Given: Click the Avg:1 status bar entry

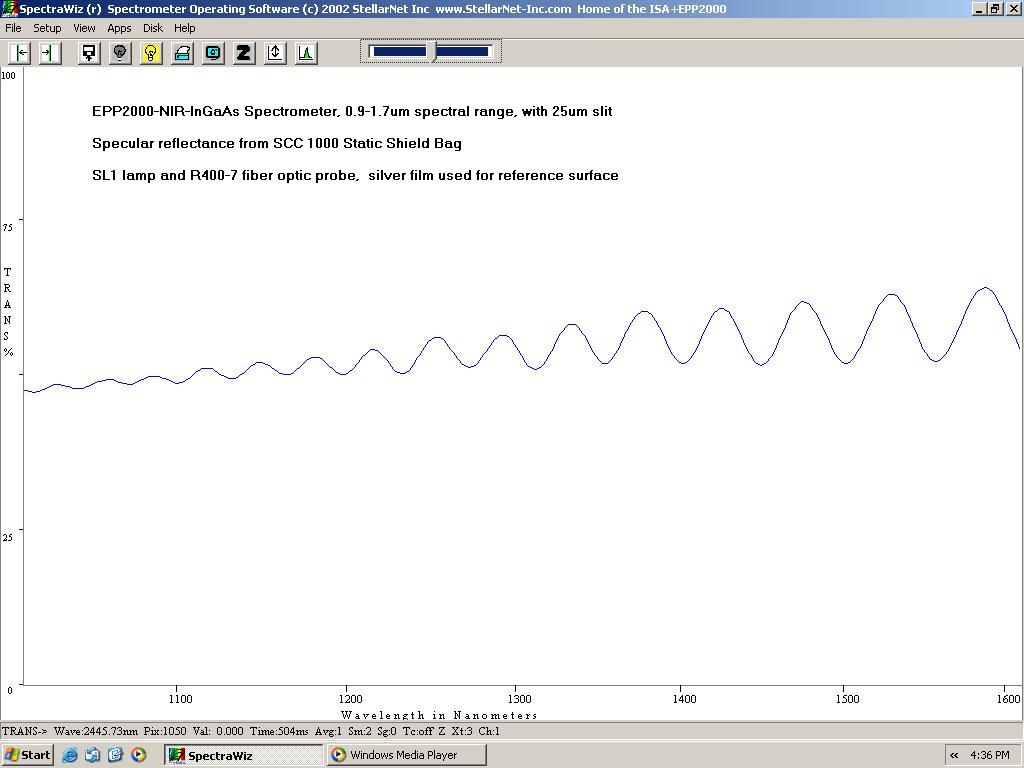Looking at the screenshot, I should 328,731.
